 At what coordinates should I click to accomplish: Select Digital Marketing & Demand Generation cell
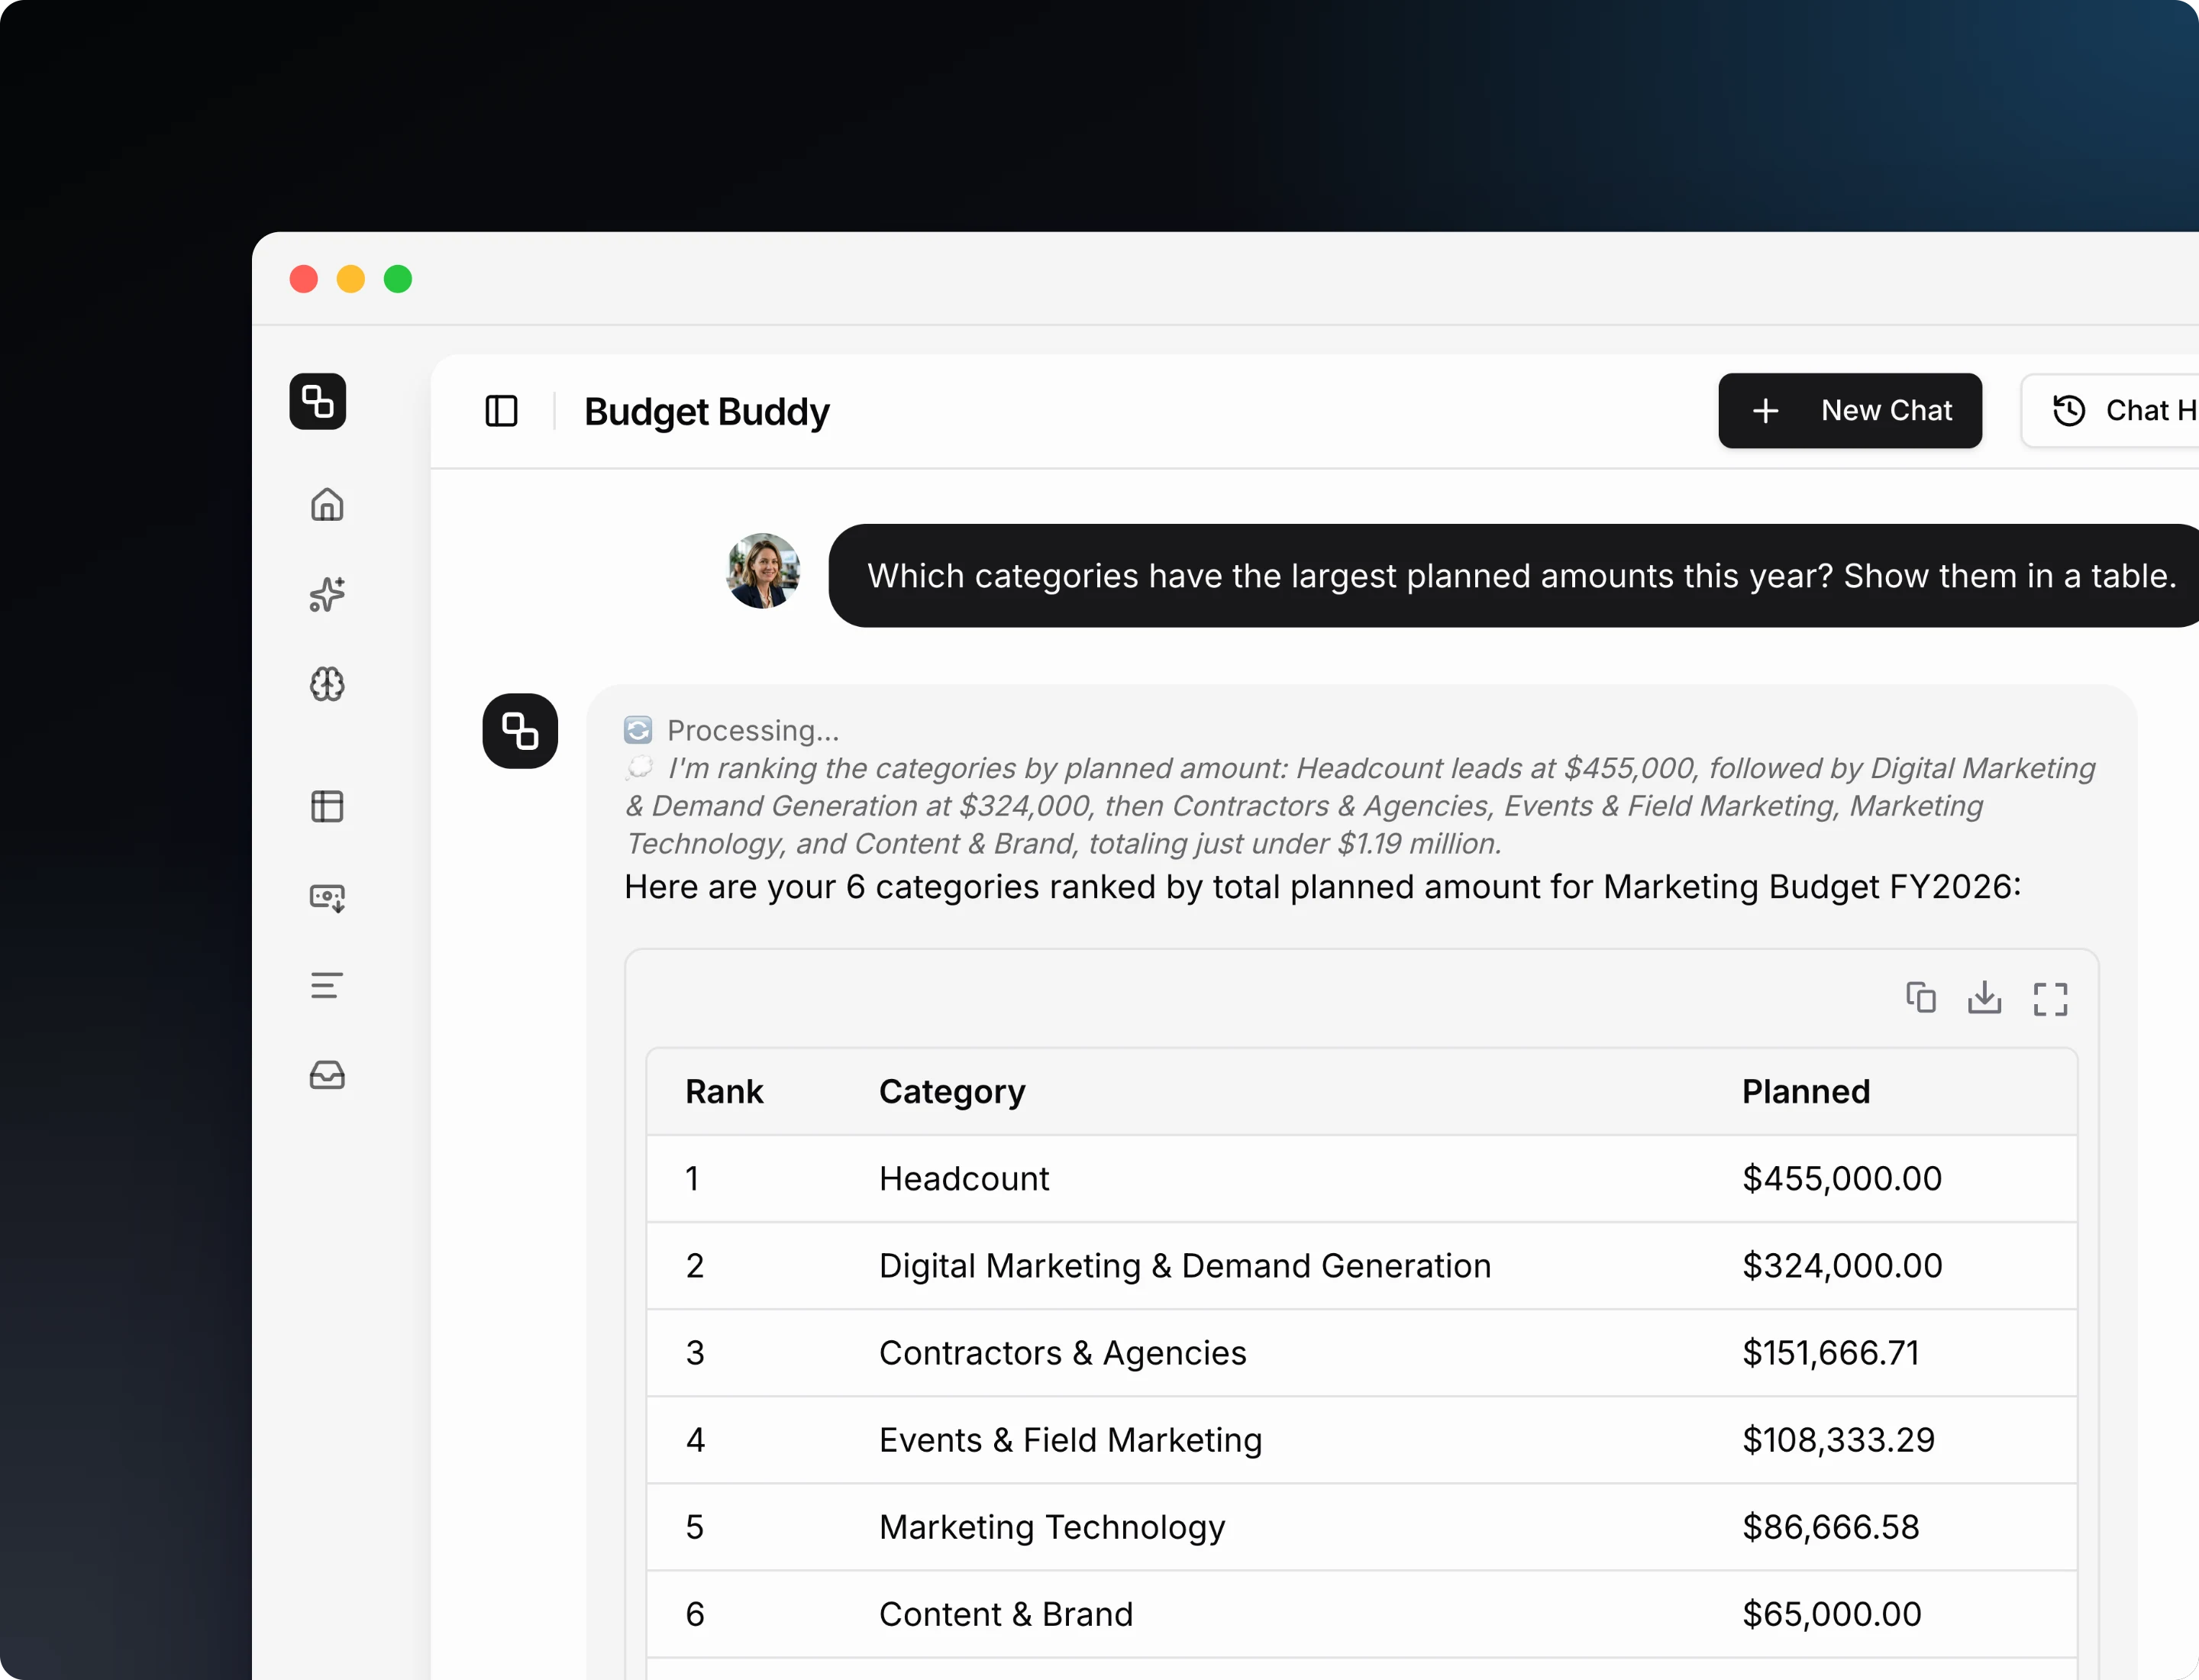pos(1185,1266)
